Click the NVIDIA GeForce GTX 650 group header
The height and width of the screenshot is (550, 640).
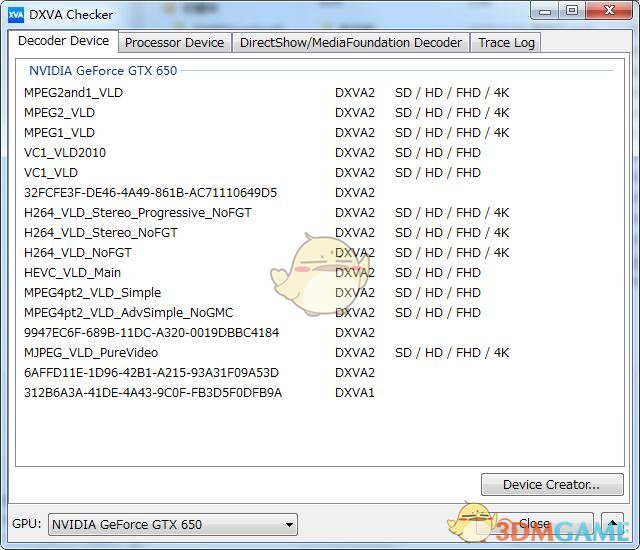[x=103, y=71]
